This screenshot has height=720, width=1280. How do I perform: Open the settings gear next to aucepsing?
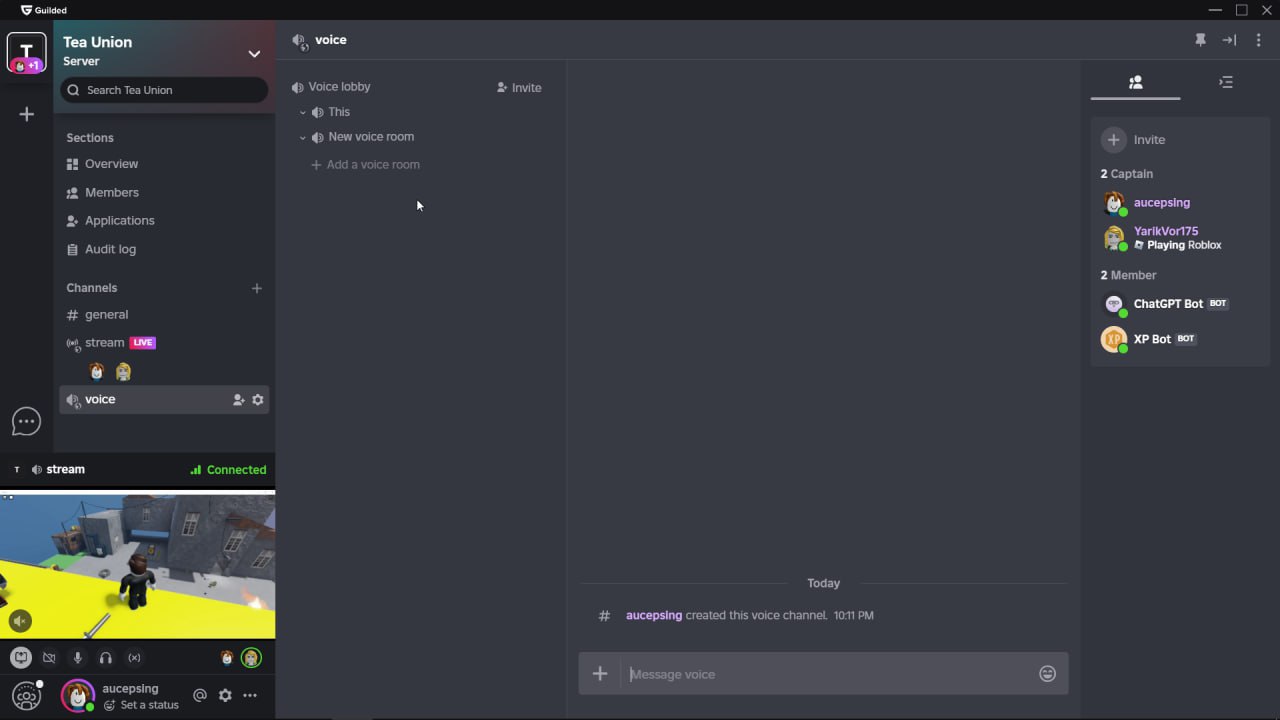pos(225,695)
